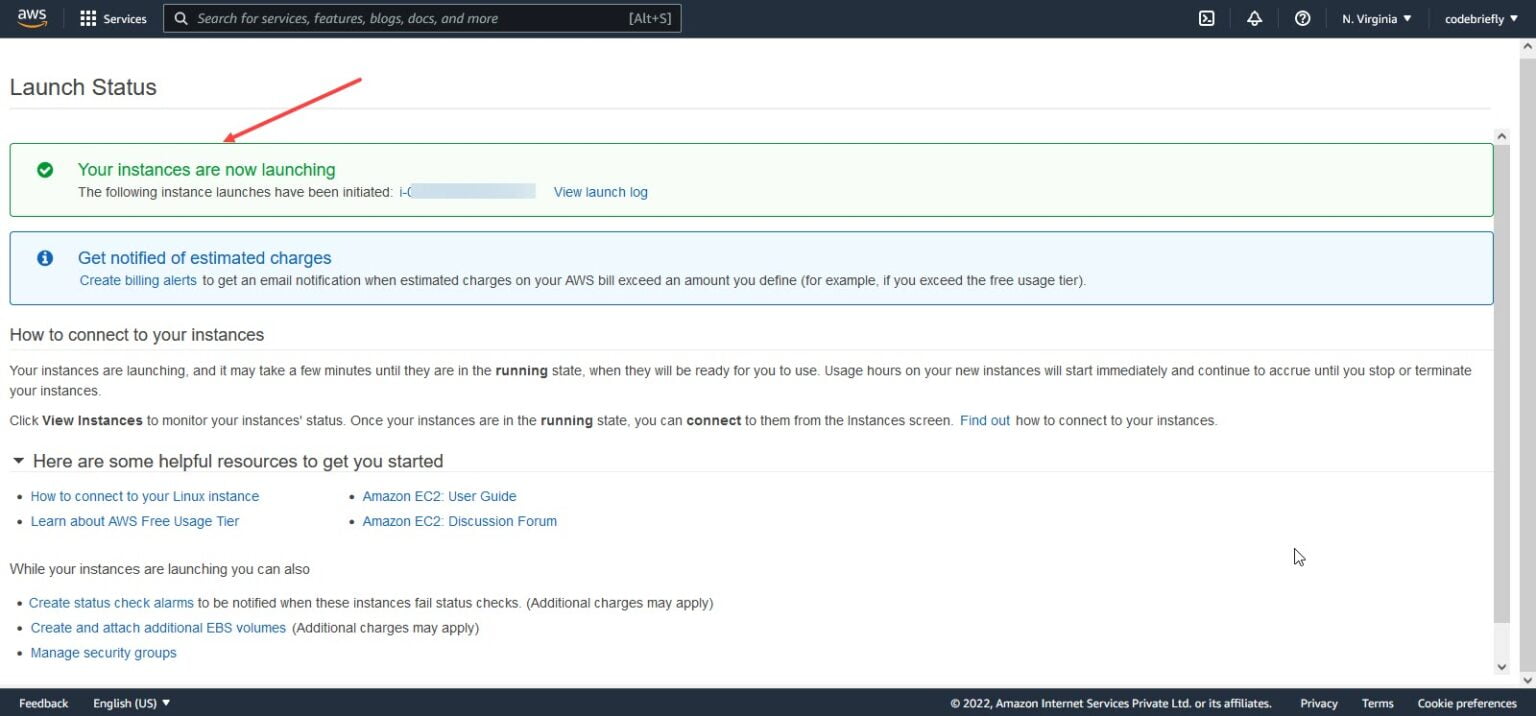The width and height of the screenshot is (1536, 716).
Task: Click inside the services search field
Action: click(400, 18)
